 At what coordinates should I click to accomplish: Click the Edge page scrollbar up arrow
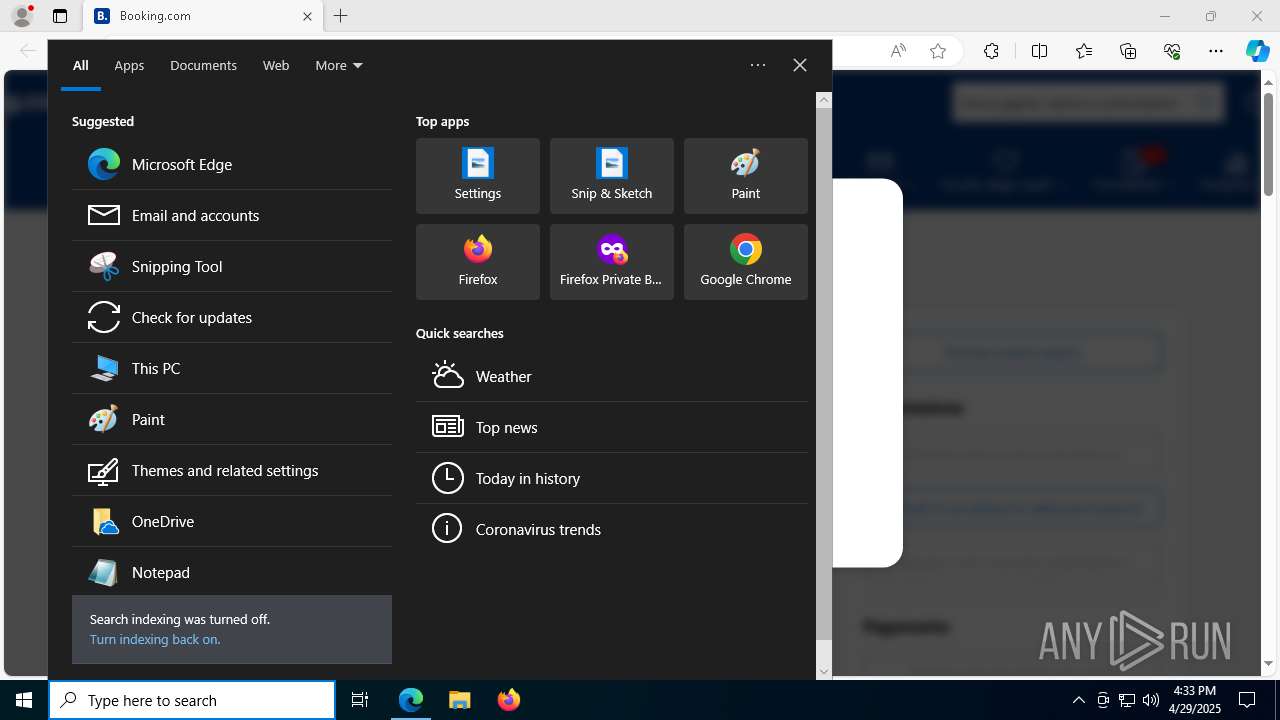tap(1268, 82)
